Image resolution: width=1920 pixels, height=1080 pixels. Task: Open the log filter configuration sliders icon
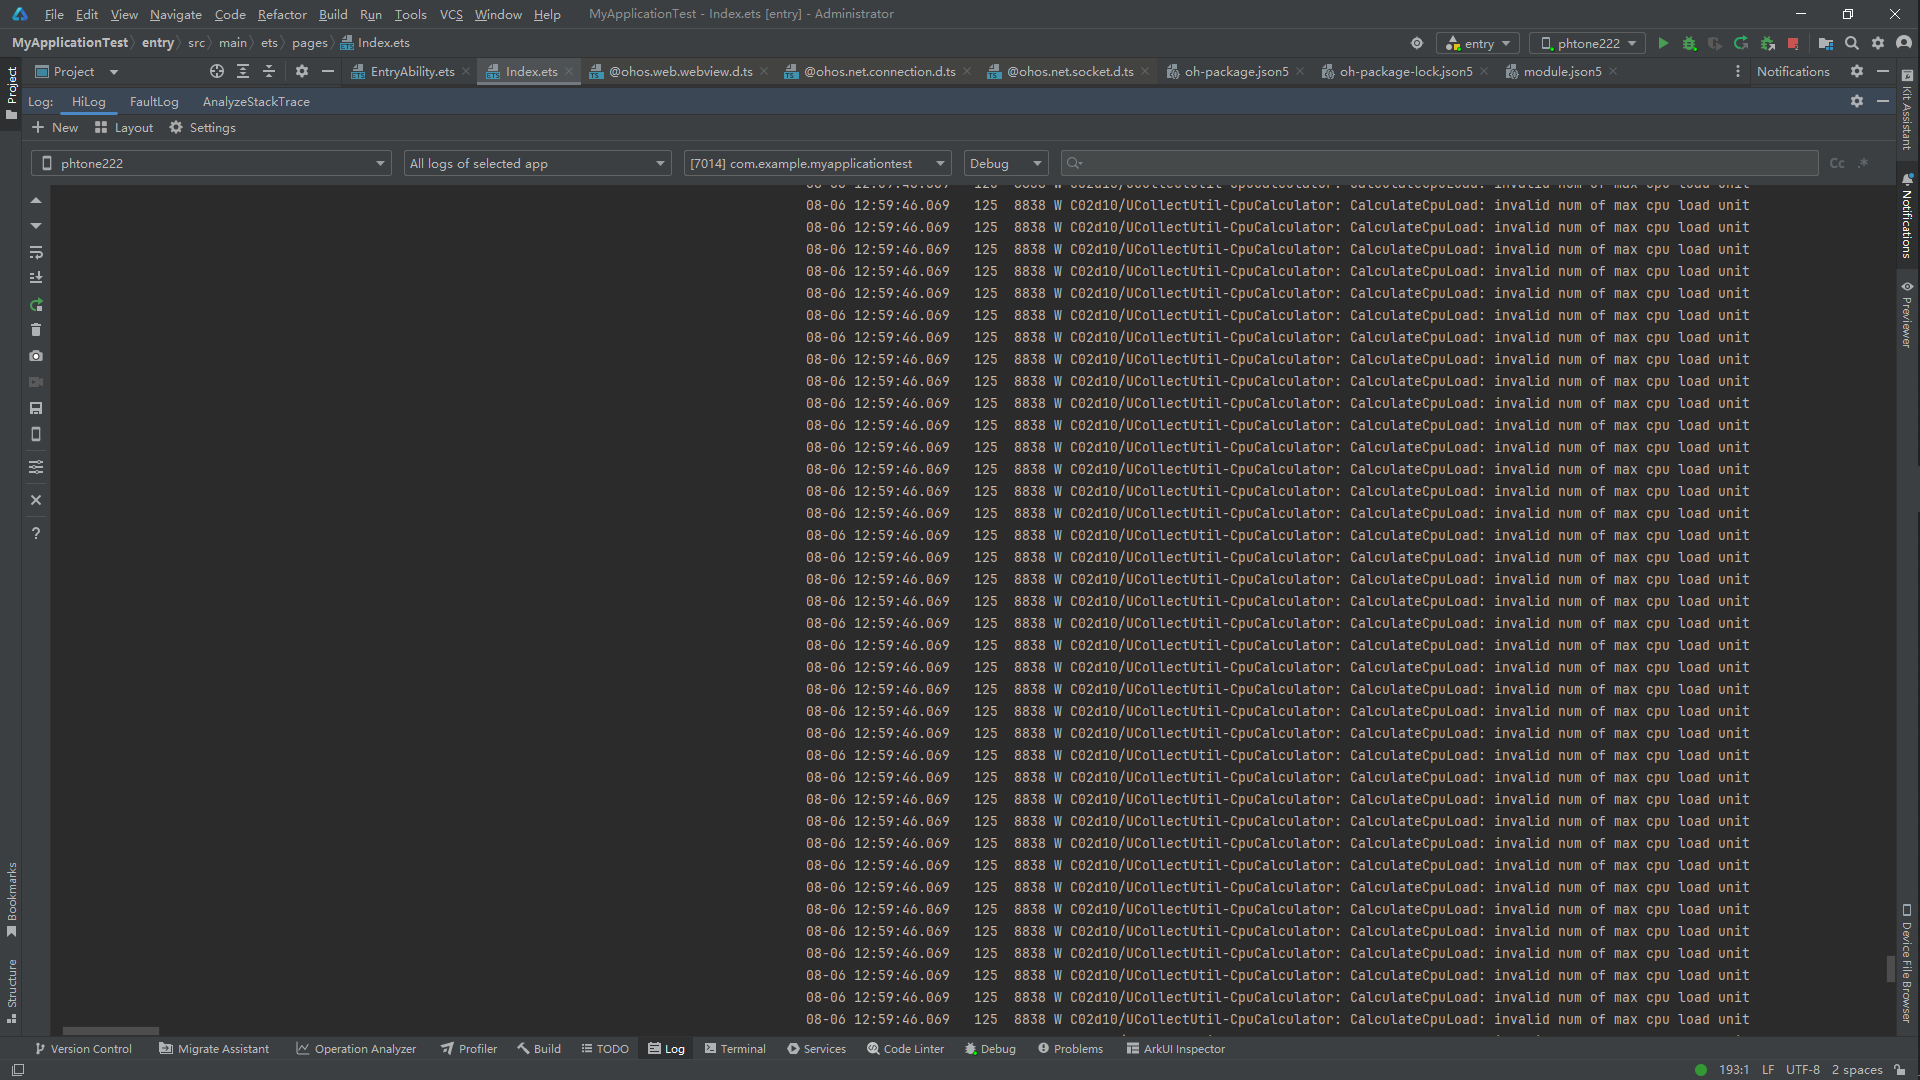(36, 467)
